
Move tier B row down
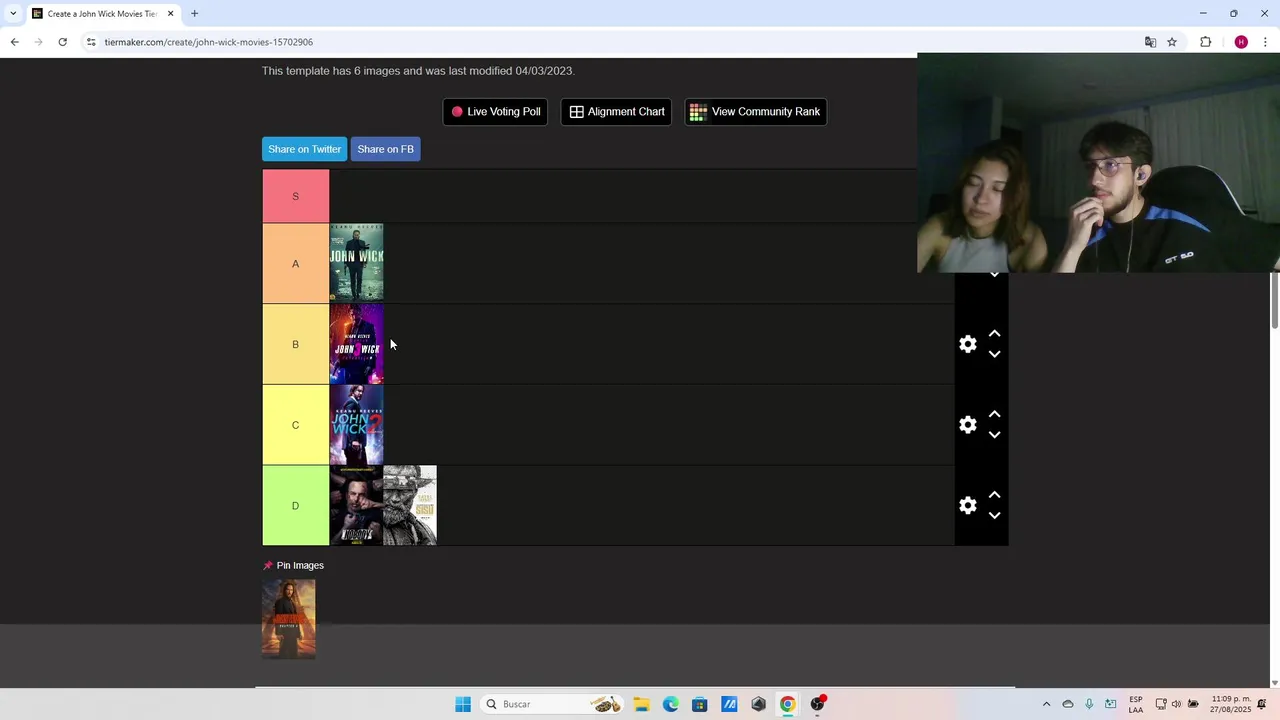[994, 354]
